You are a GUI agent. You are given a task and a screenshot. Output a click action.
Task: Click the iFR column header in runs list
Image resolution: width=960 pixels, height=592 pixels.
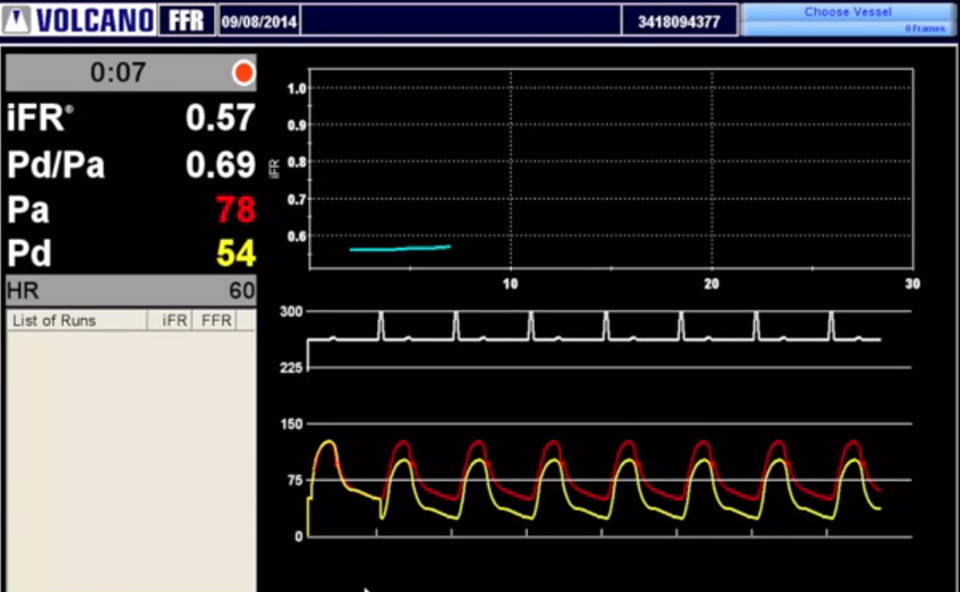(175, 320)
